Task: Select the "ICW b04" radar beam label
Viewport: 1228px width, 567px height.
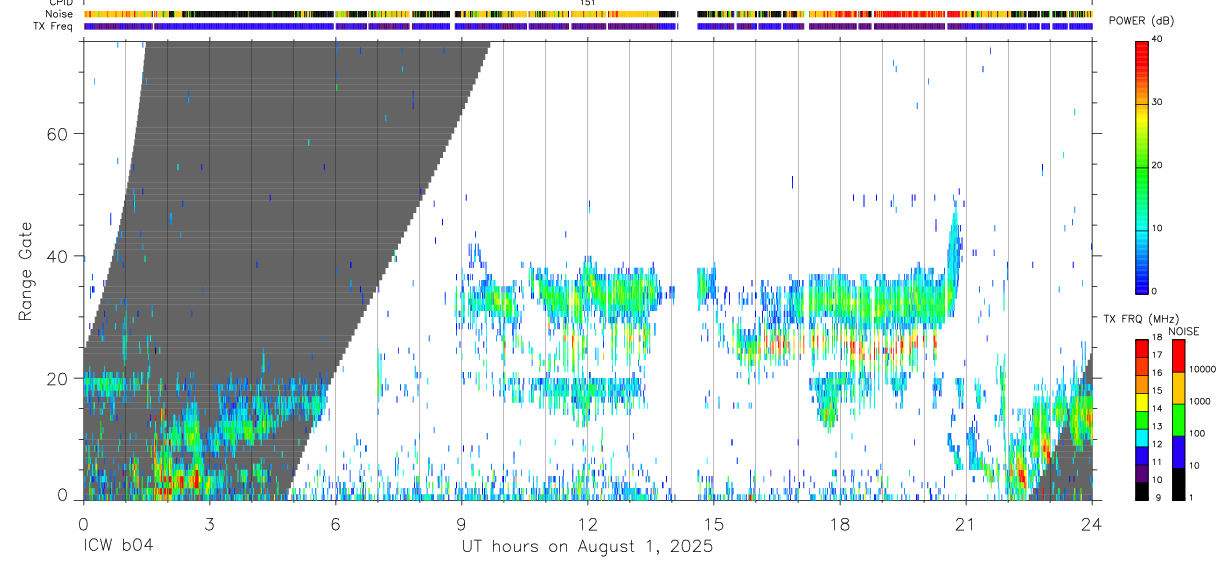Action: pyautogui.click(x=118, y=547)
